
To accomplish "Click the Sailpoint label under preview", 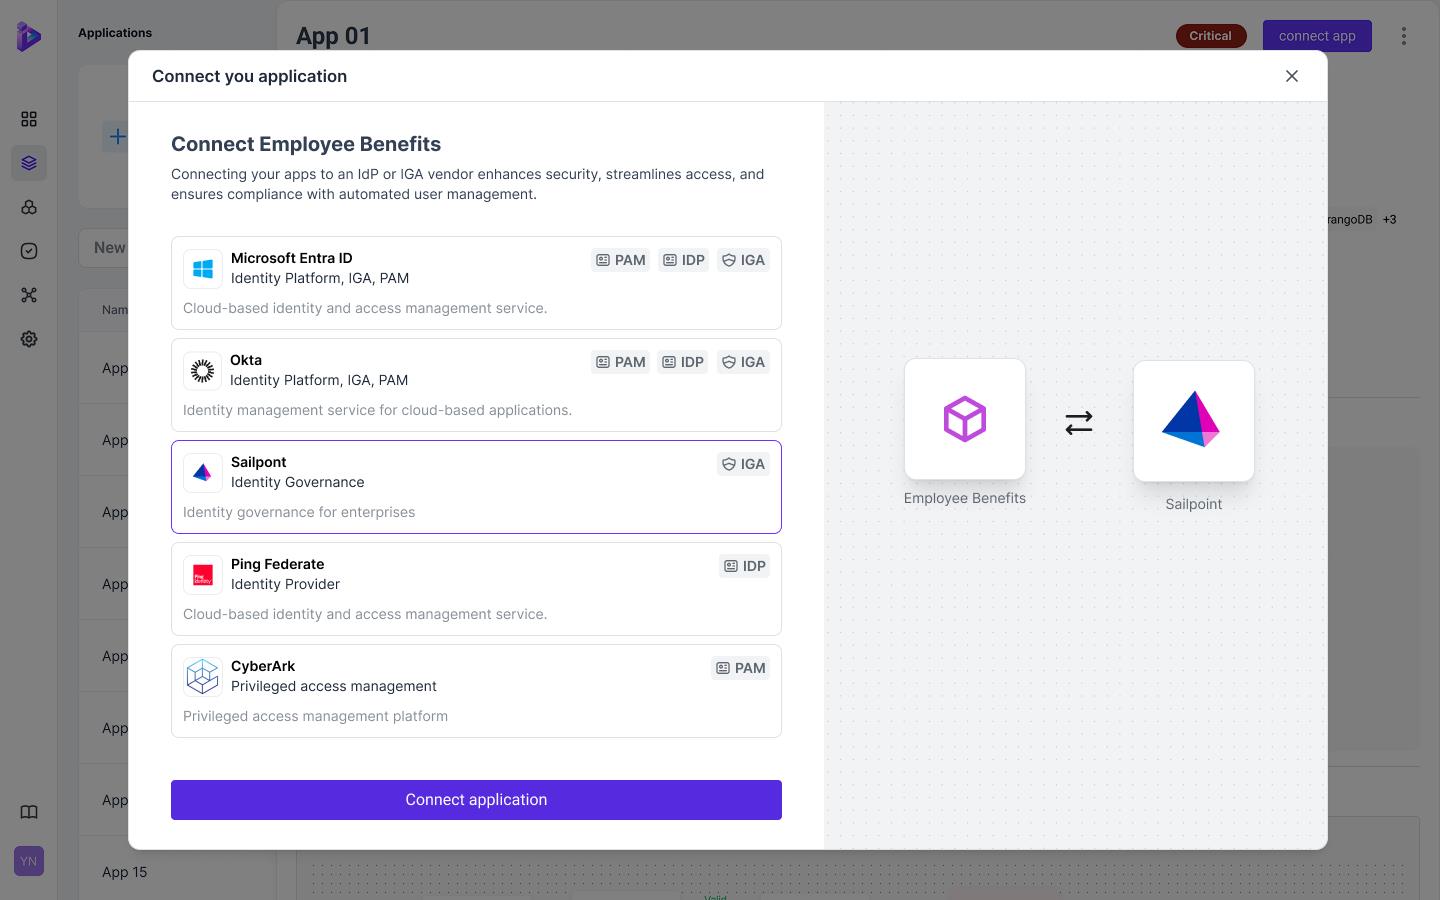I will 1194,504.
